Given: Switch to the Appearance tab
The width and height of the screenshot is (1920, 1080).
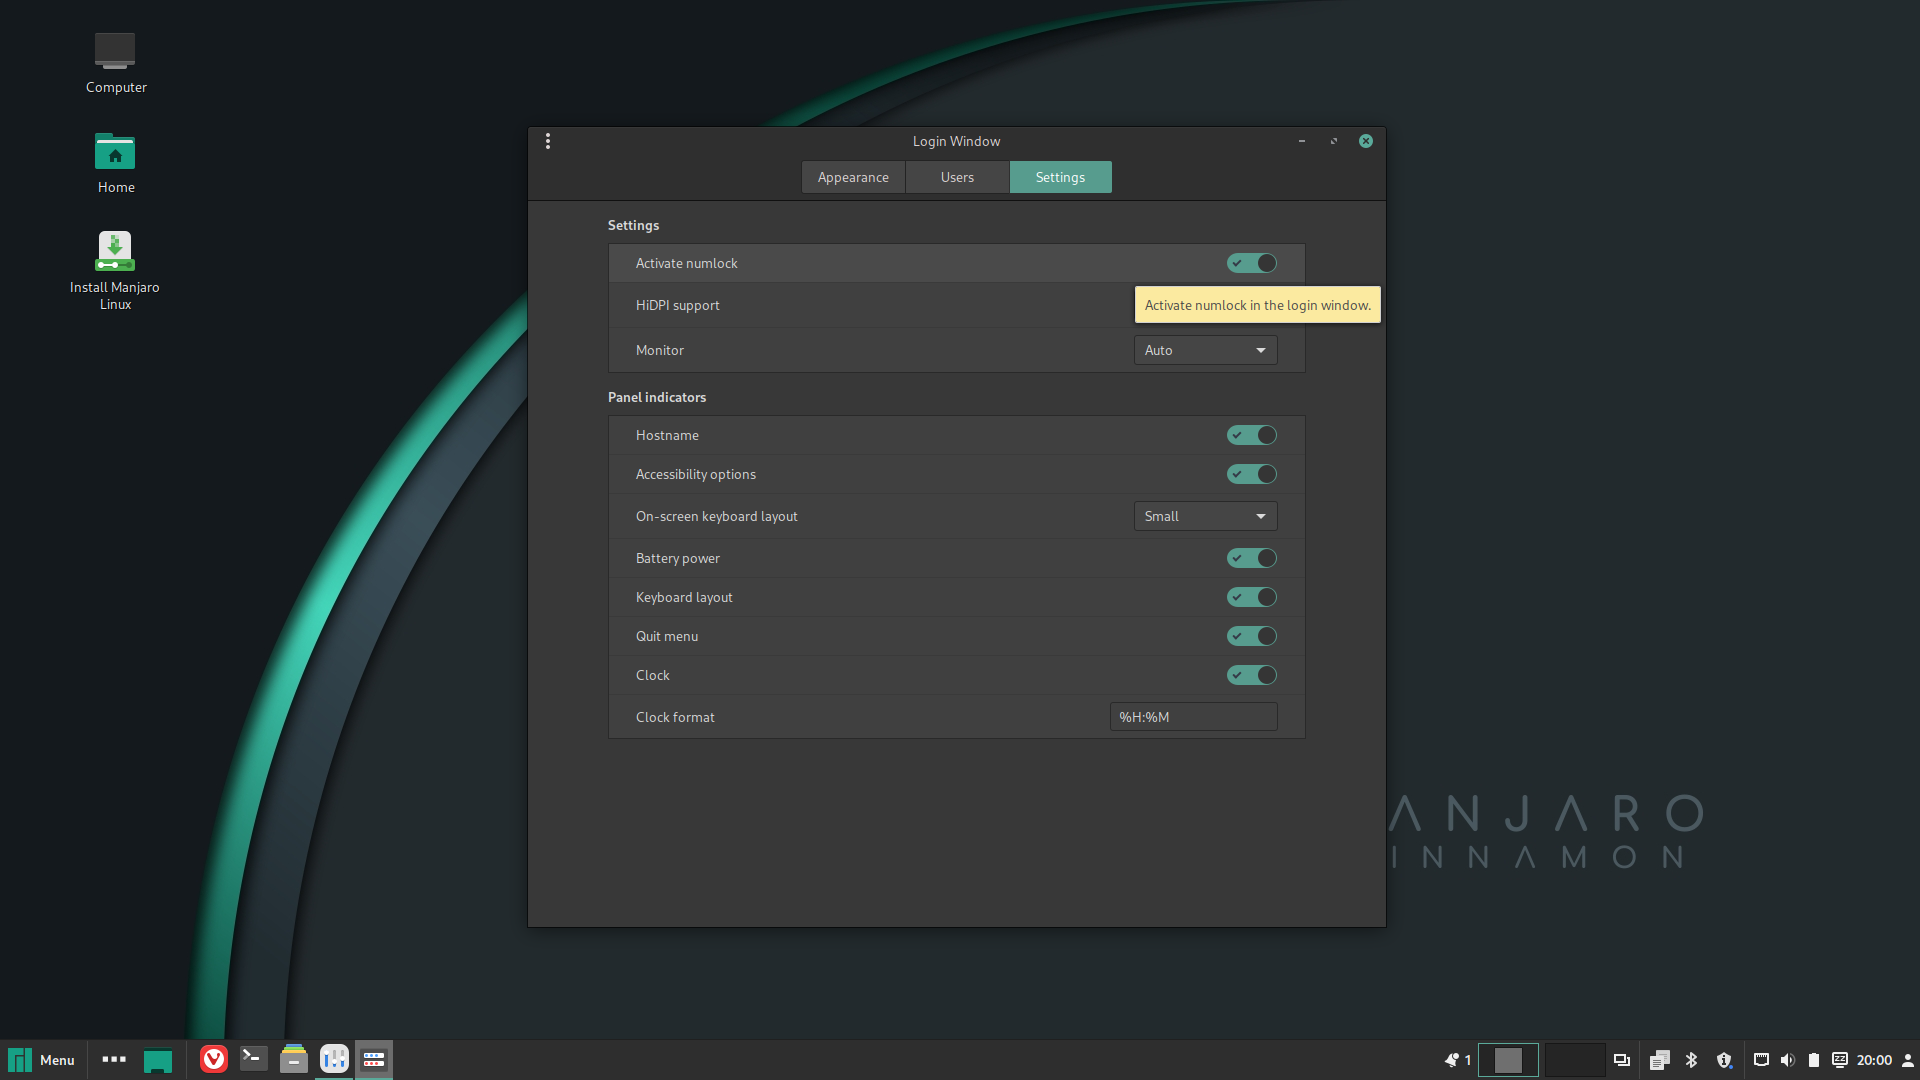Looking at the screenshot, I should click(853, 177).
